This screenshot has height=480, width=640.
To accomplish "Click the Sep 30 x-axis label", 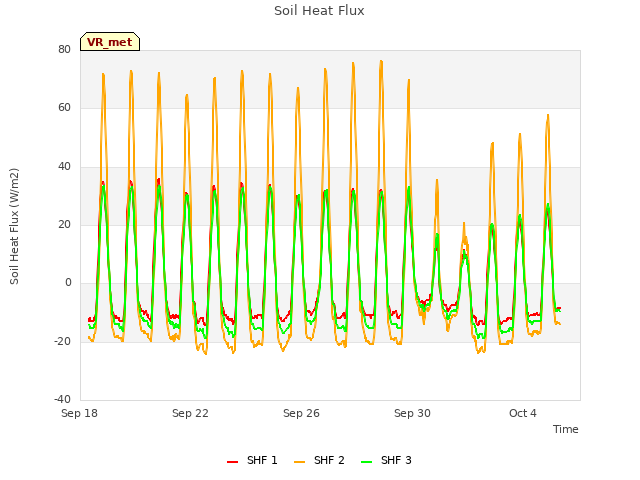I will point(412,413).
